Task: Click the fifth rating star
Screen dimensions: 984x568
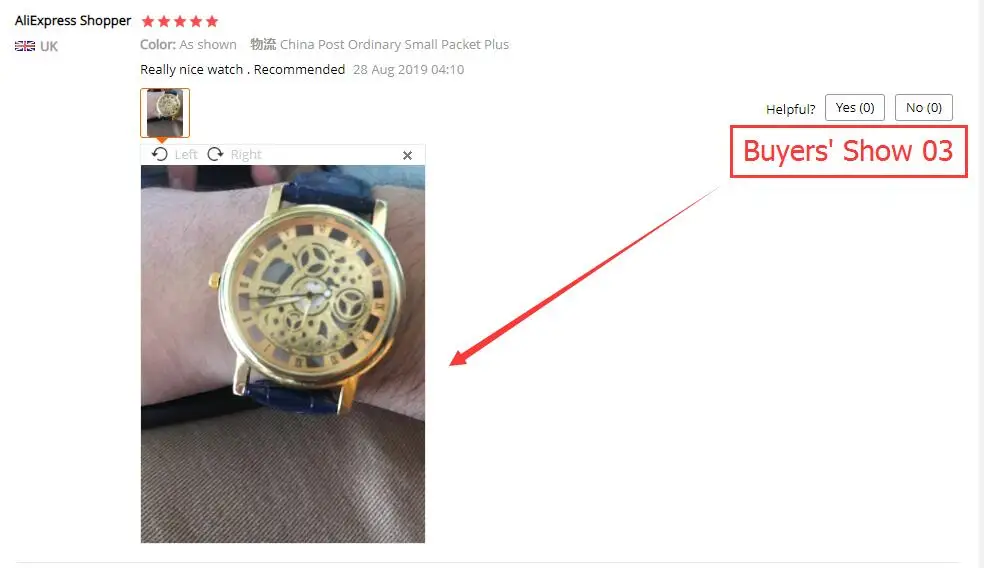Action: pyautogui.click(x=212, y=21)
